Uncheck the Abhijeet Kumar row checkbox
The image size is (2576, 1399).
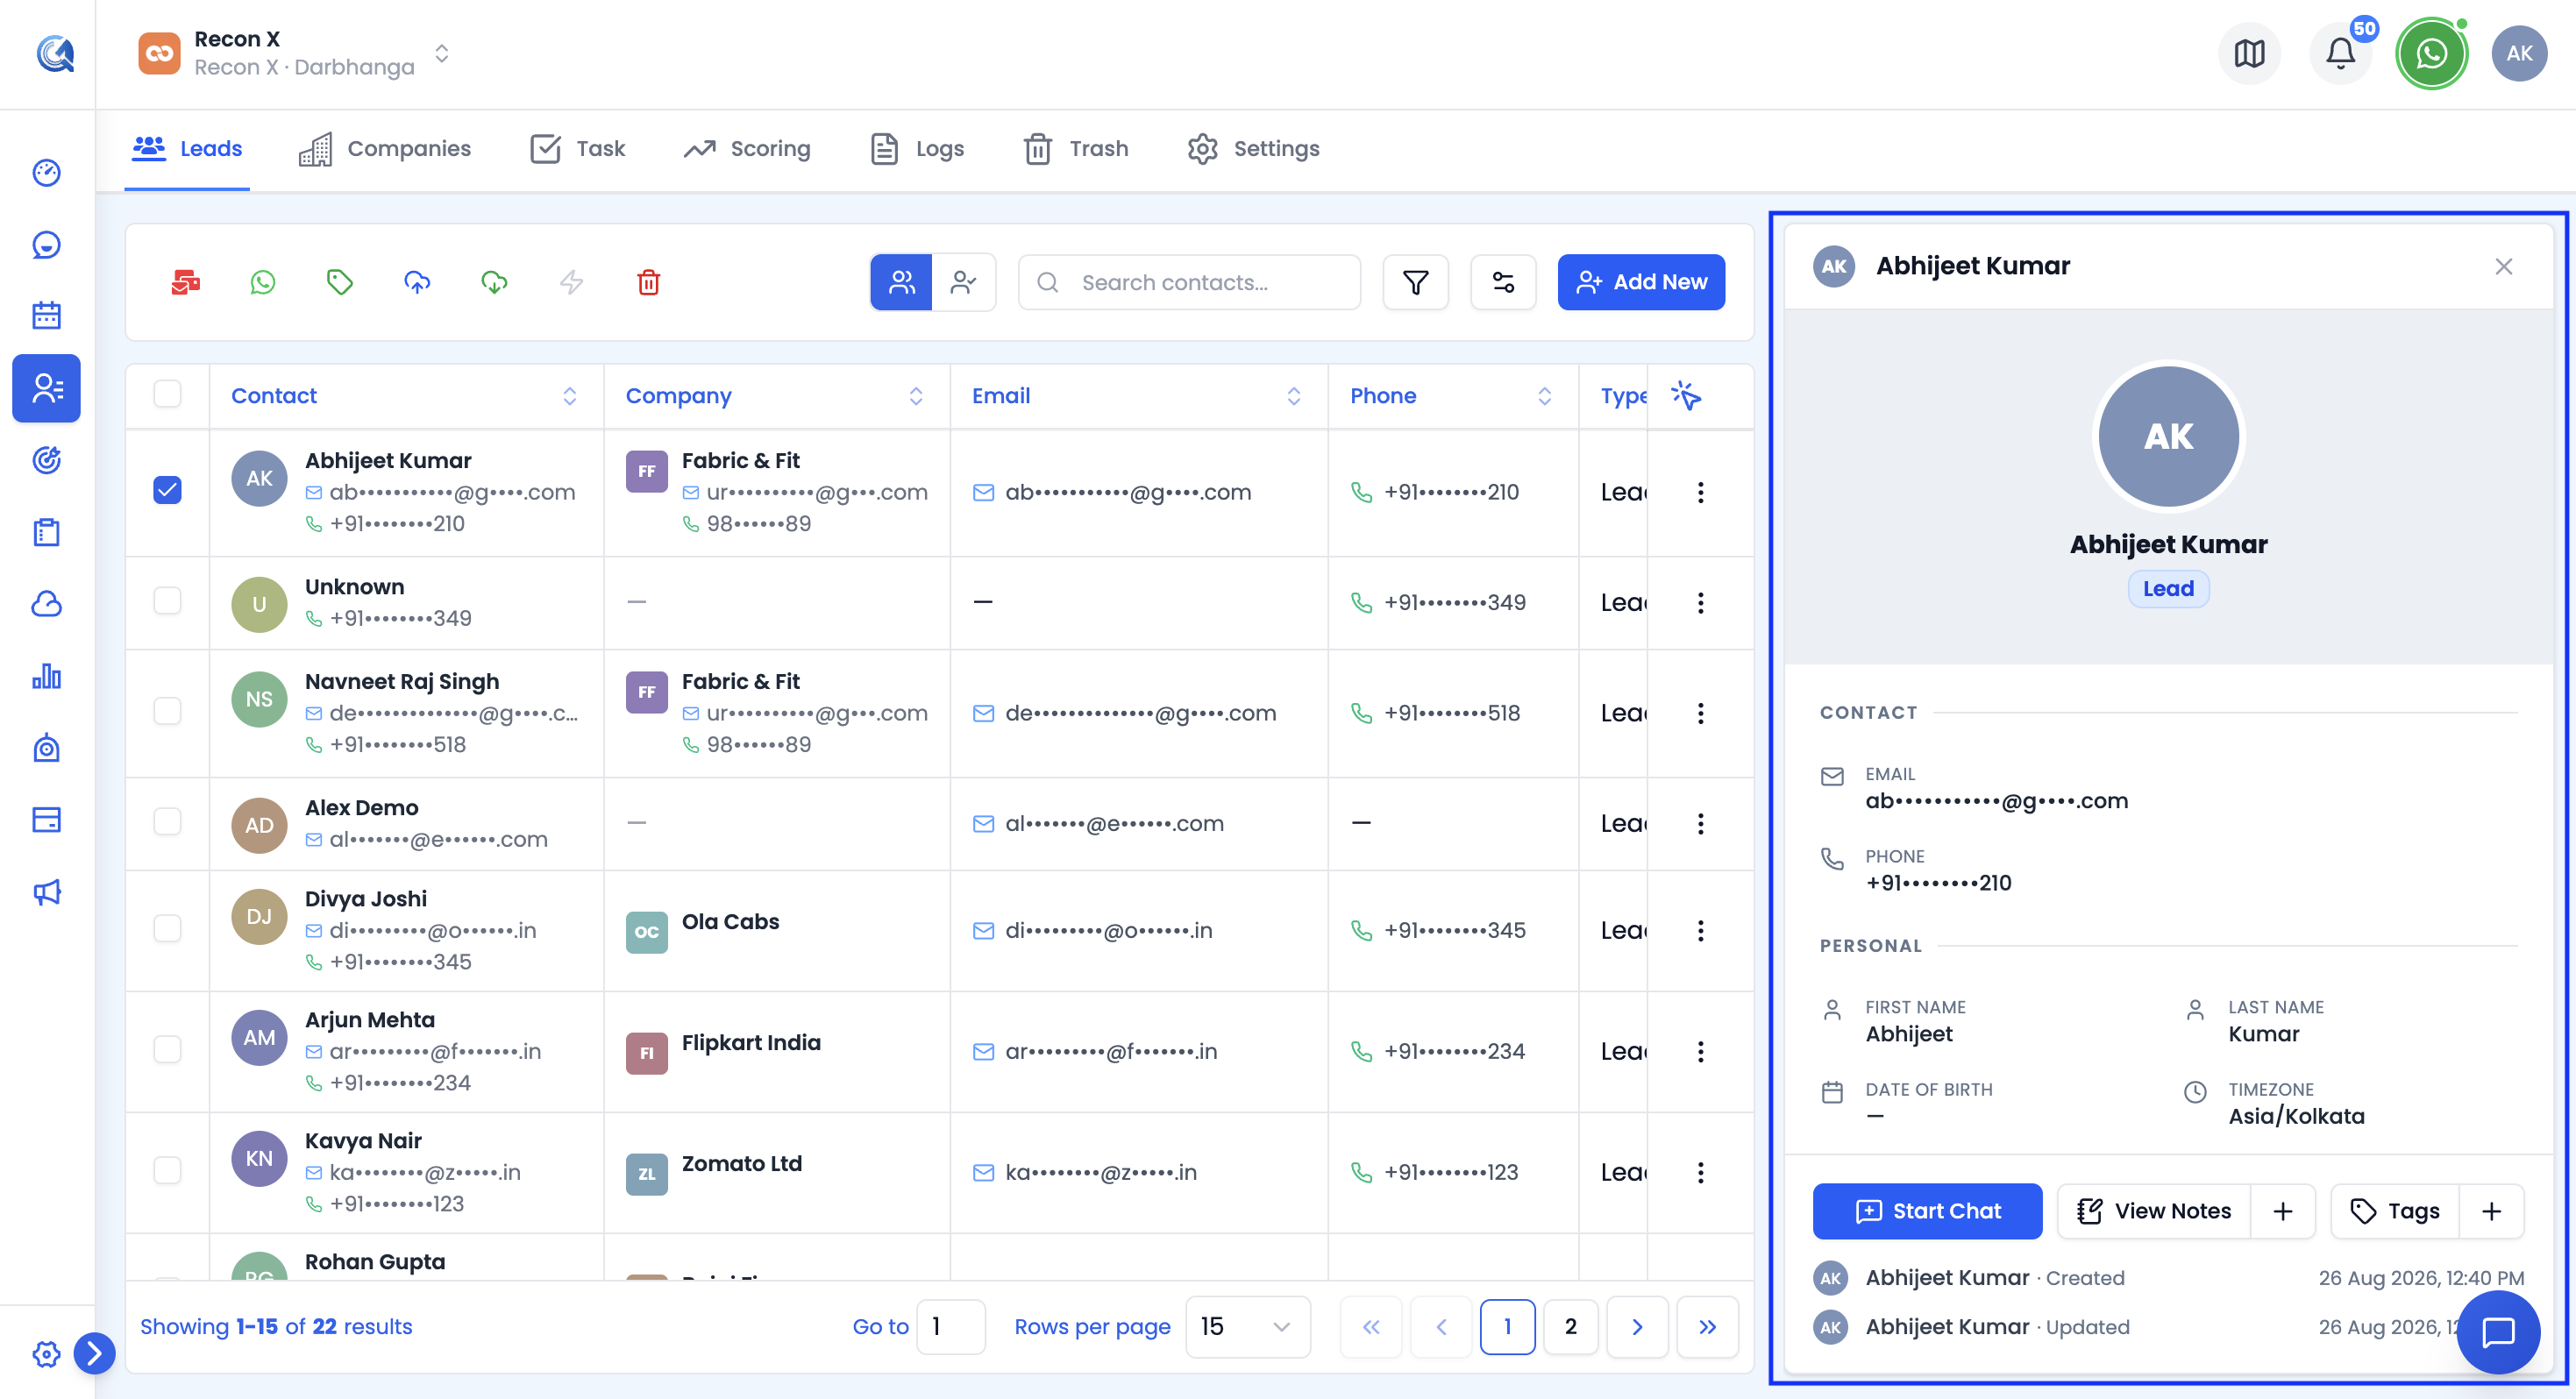(x=167, y=490)
